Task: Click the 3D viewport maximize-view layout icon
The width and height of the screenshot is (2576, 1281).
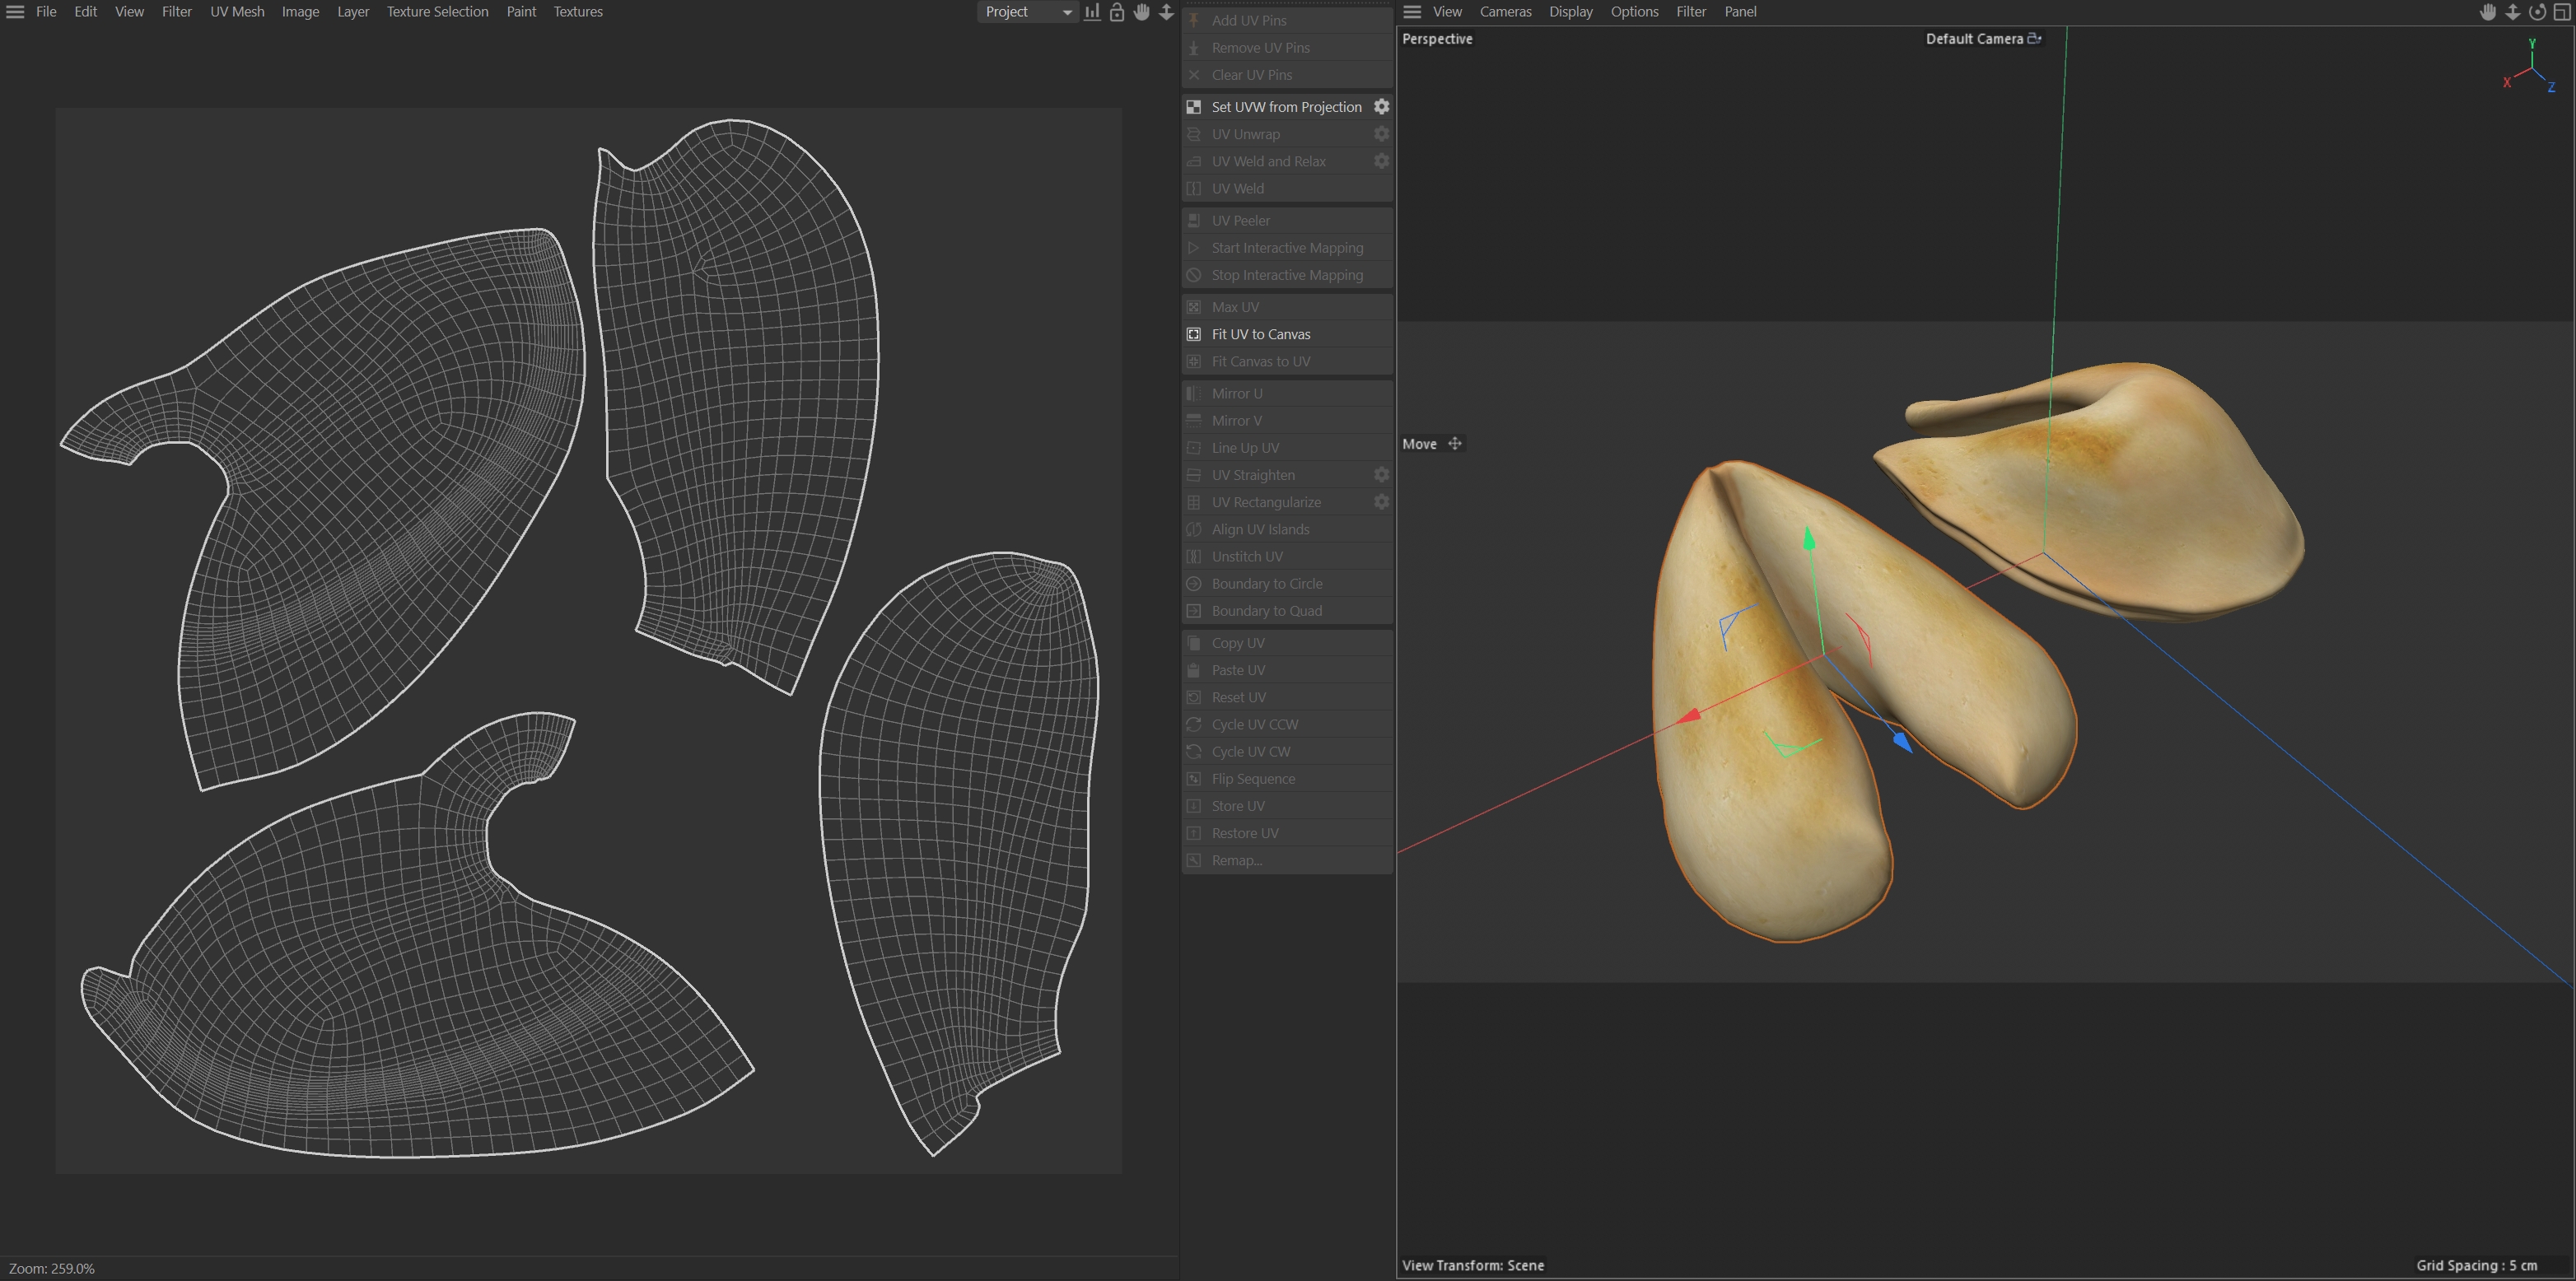Action: coord(2562,12)
